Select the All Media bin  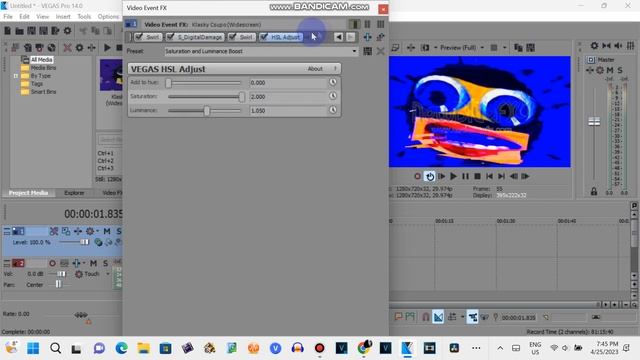[41, 60]
